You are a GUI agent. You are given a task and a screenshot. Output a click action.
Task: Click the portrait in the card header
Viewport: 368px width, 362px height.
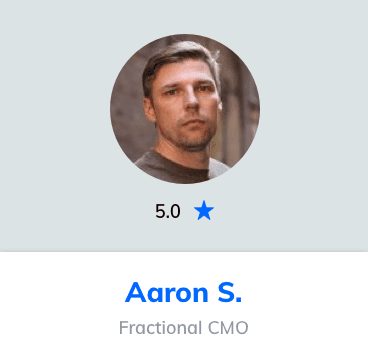185,109
